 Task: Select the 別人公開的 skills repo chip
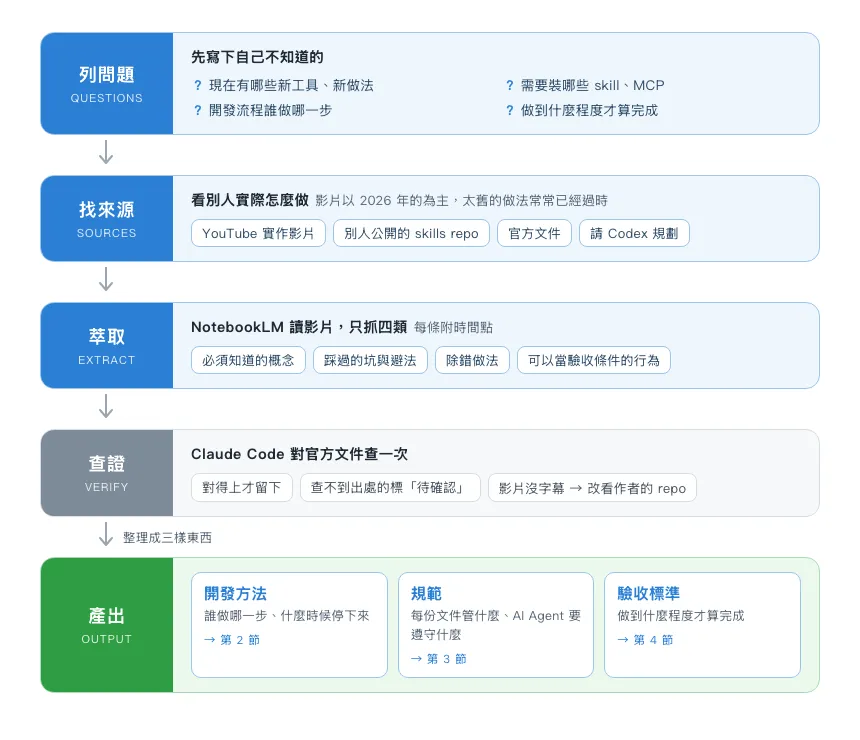click(x=411, y=233)
